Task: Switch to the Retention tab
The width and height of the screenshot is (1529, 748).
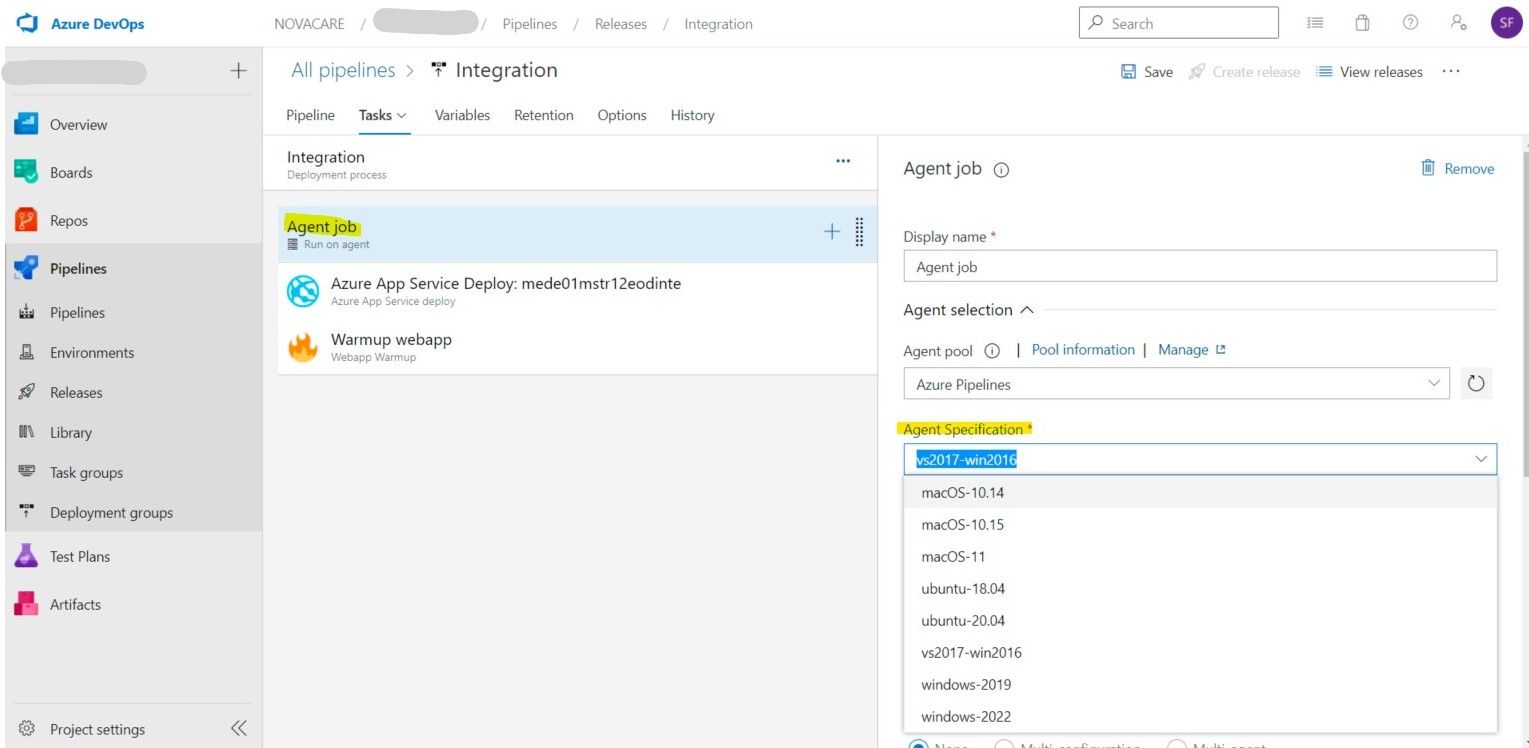Action: 544,115
